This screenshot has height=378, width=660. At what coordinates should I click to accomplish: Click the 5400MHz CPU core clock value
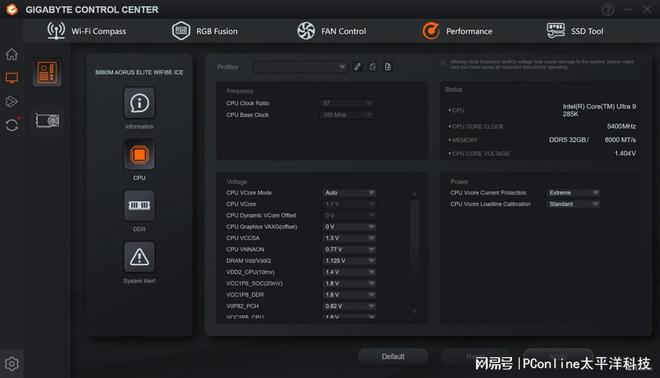click(621, 126)
